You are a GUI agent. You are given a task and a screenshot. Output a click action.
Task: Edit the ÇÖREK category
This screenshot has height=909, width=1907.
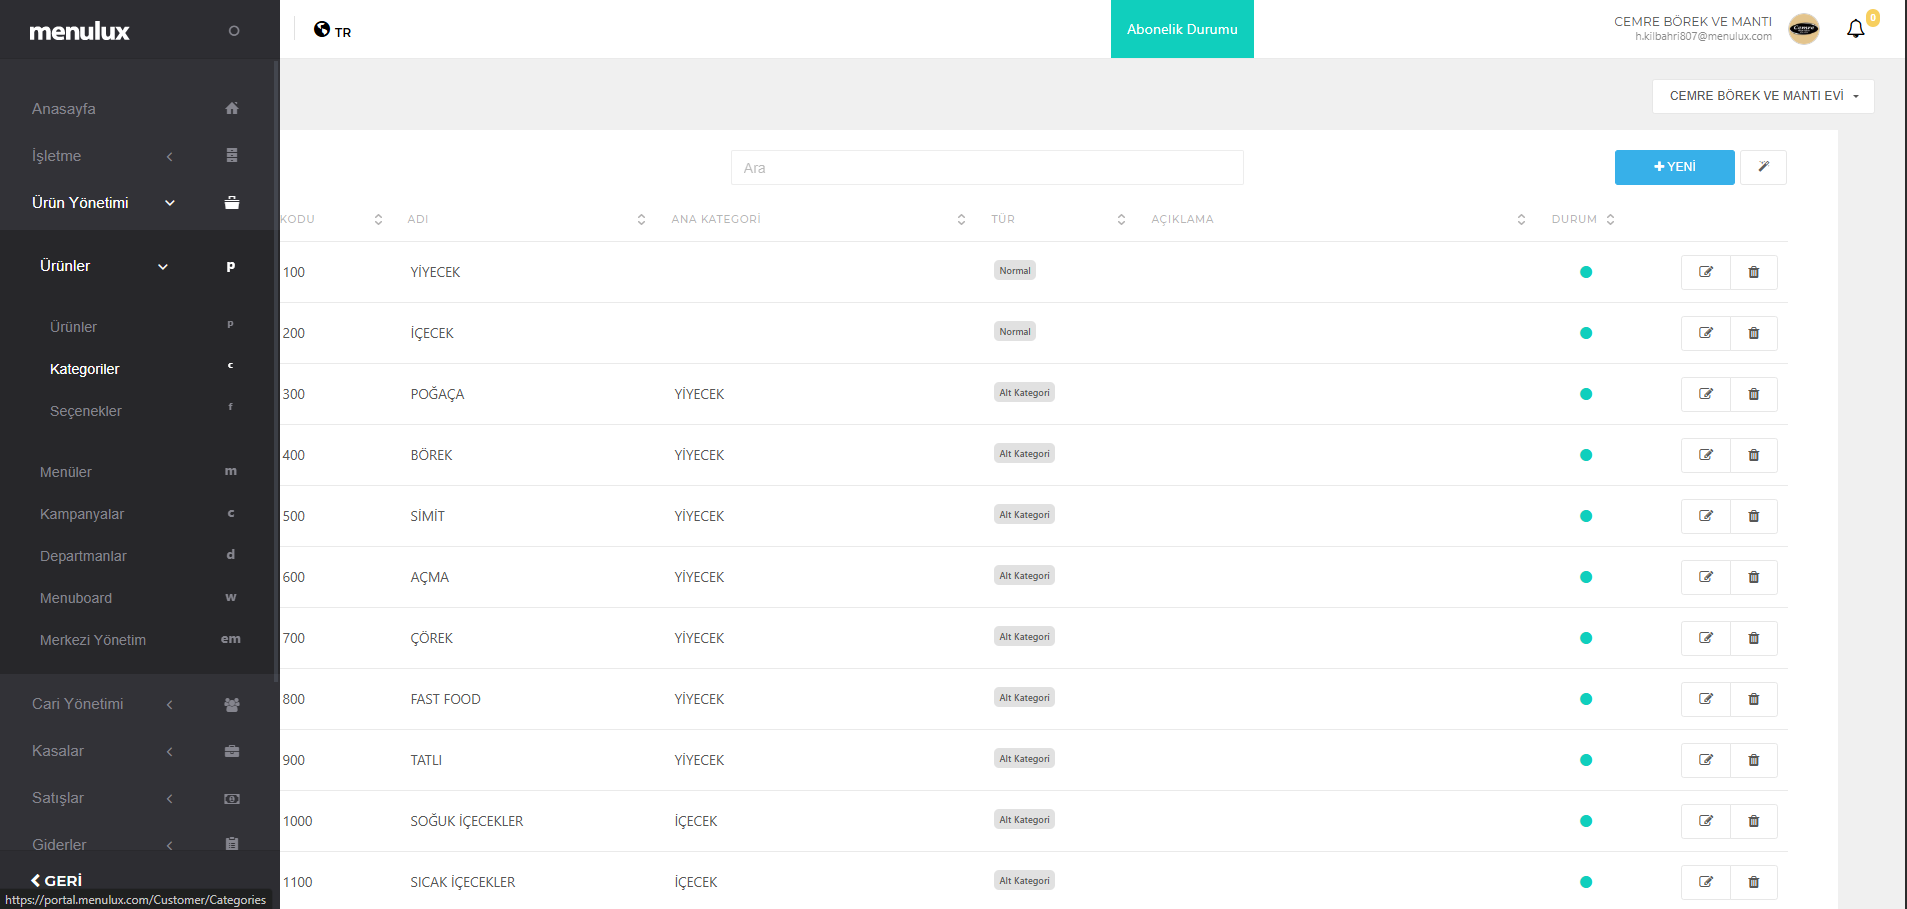point(1706,638)
